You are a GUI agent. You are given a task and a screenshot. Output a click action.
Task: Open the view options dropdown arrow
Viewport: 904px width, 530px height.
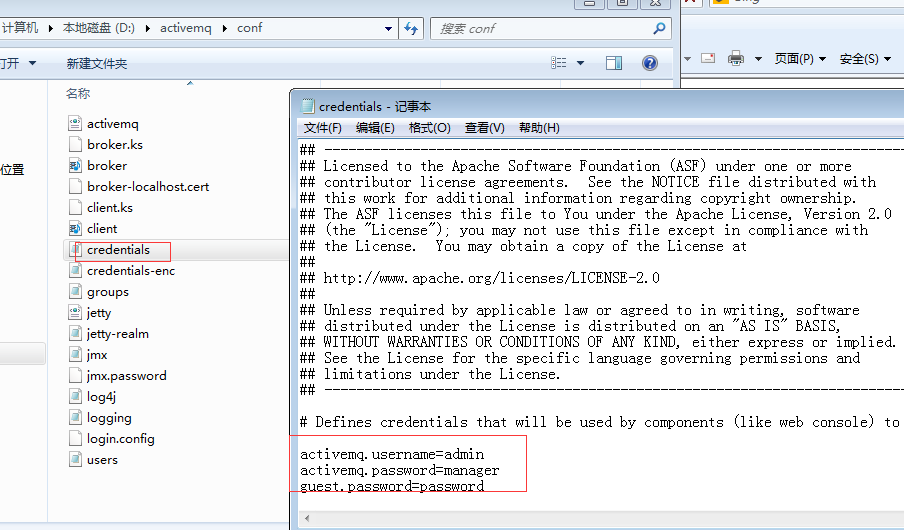click(x=581, y=63)
